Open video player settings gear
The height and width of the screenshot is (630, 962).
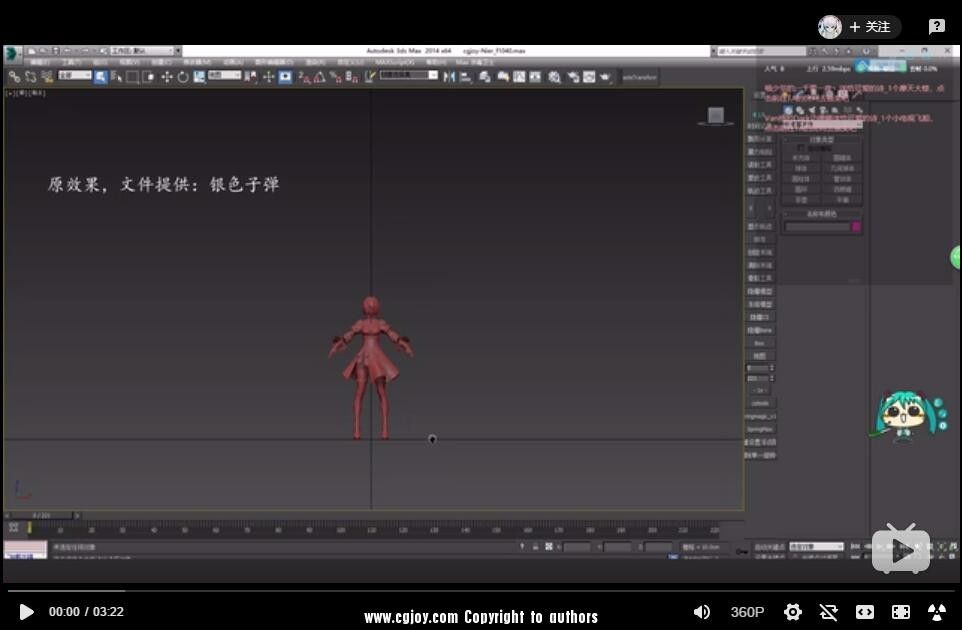pyautogui.click(x=793, y=612)
